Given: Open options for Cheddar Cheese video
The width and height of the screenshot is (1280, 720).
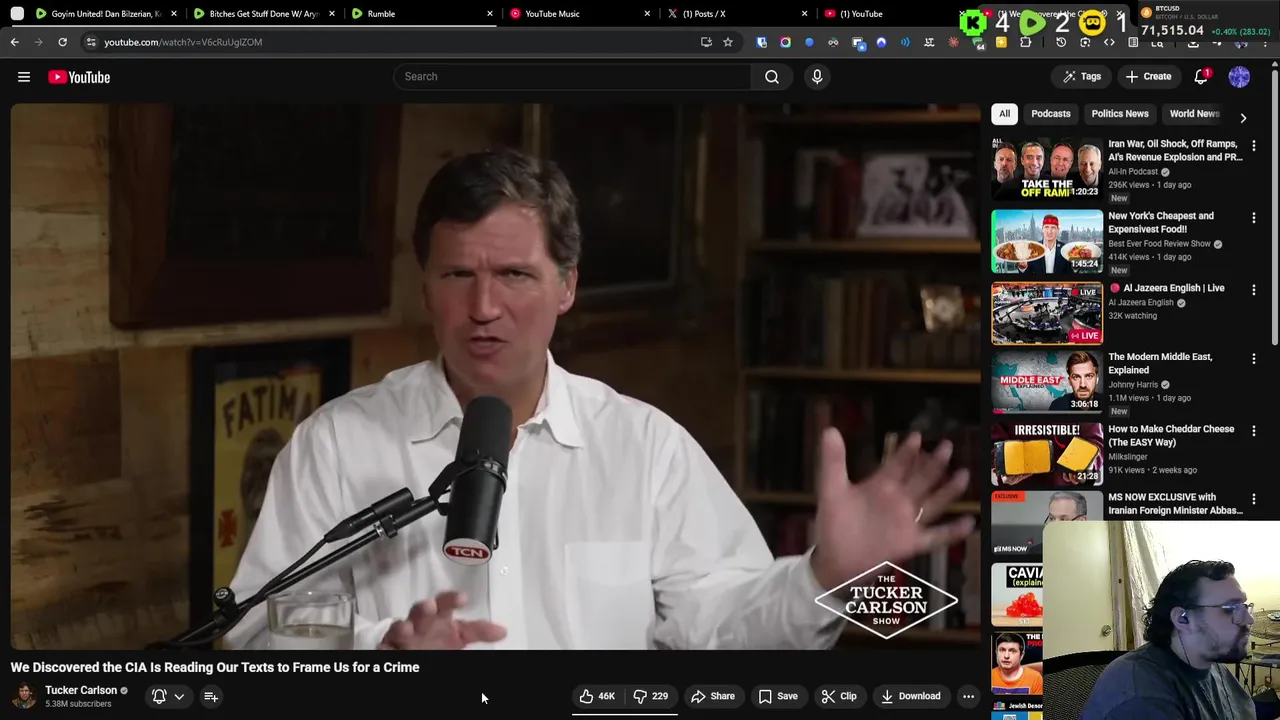Looking at the screenshot, I should 1254,431.
